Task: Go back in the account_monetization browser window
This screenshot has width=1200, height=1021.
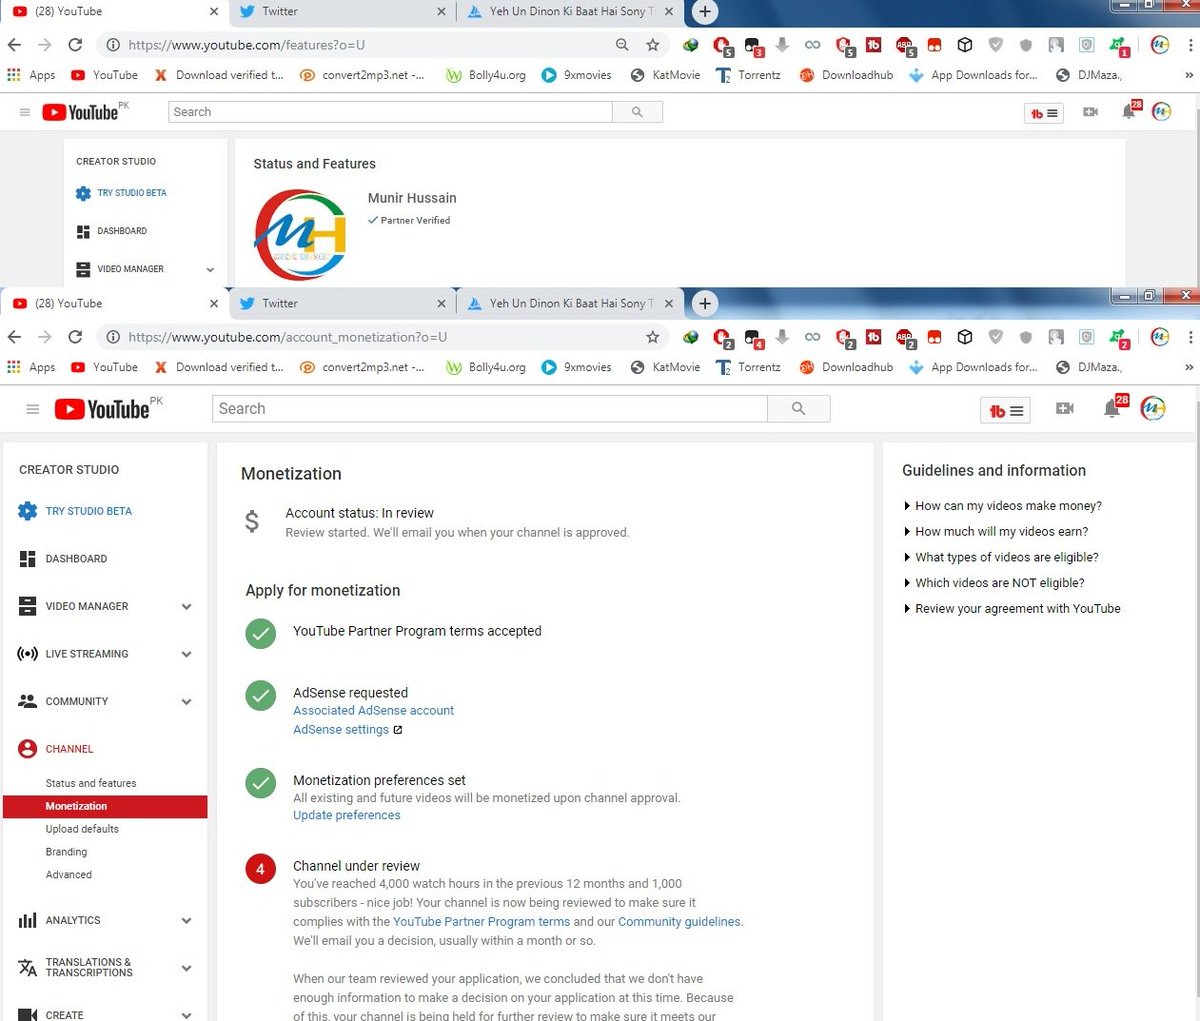Action: 14,337
